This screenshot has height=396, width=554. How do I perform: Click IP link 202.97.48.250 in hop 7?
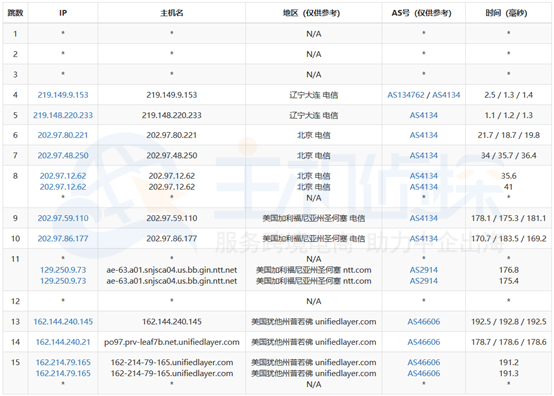(x=63, y=155)
